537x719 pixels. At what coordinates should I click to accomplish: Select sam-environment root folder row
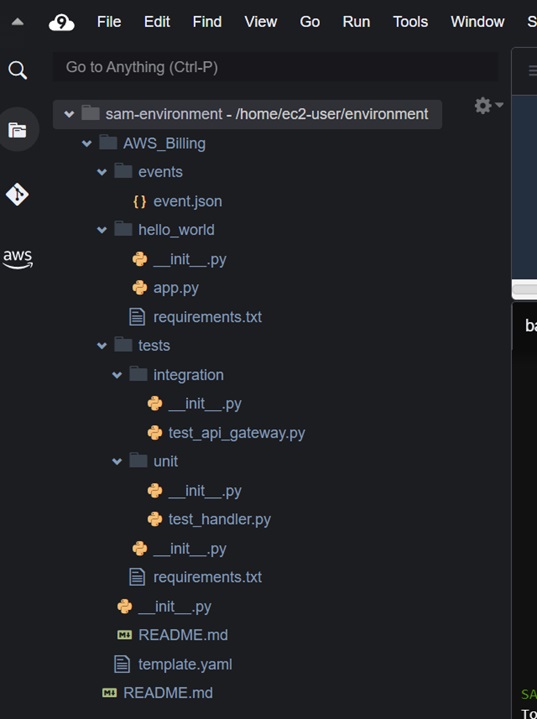click(247, 114)
